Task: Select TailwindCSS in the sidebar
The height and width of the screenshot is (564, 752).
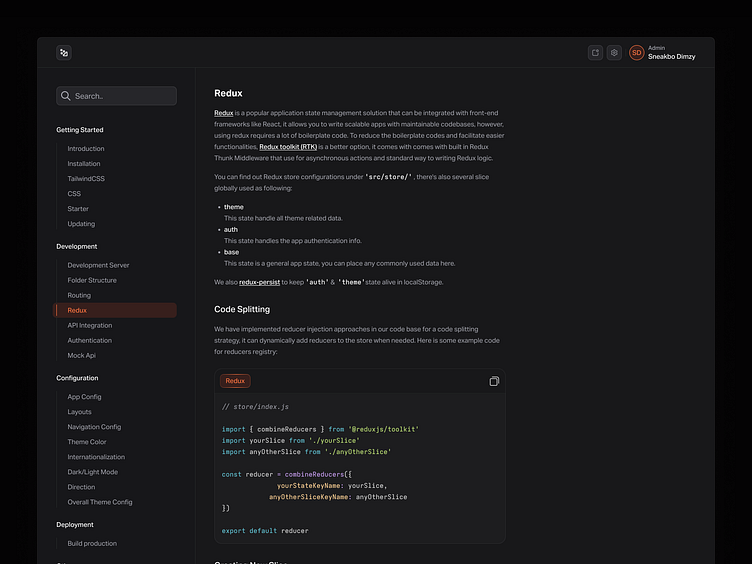Action: coord(86,178)
